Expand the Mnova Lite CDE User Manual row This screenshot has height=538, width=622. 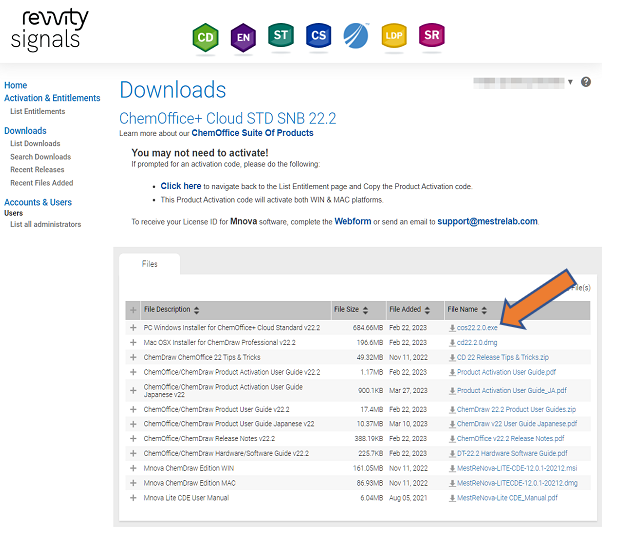[133, 498]
